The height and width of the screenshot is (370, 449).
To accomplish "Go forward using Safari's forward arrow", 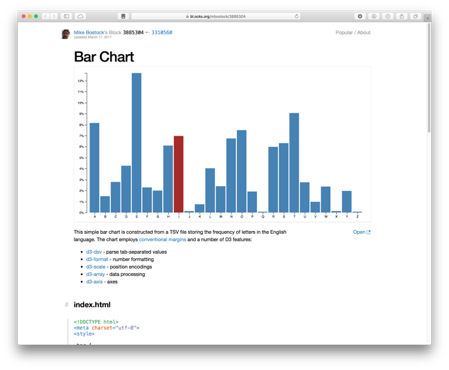I will (x=54, y=16).
